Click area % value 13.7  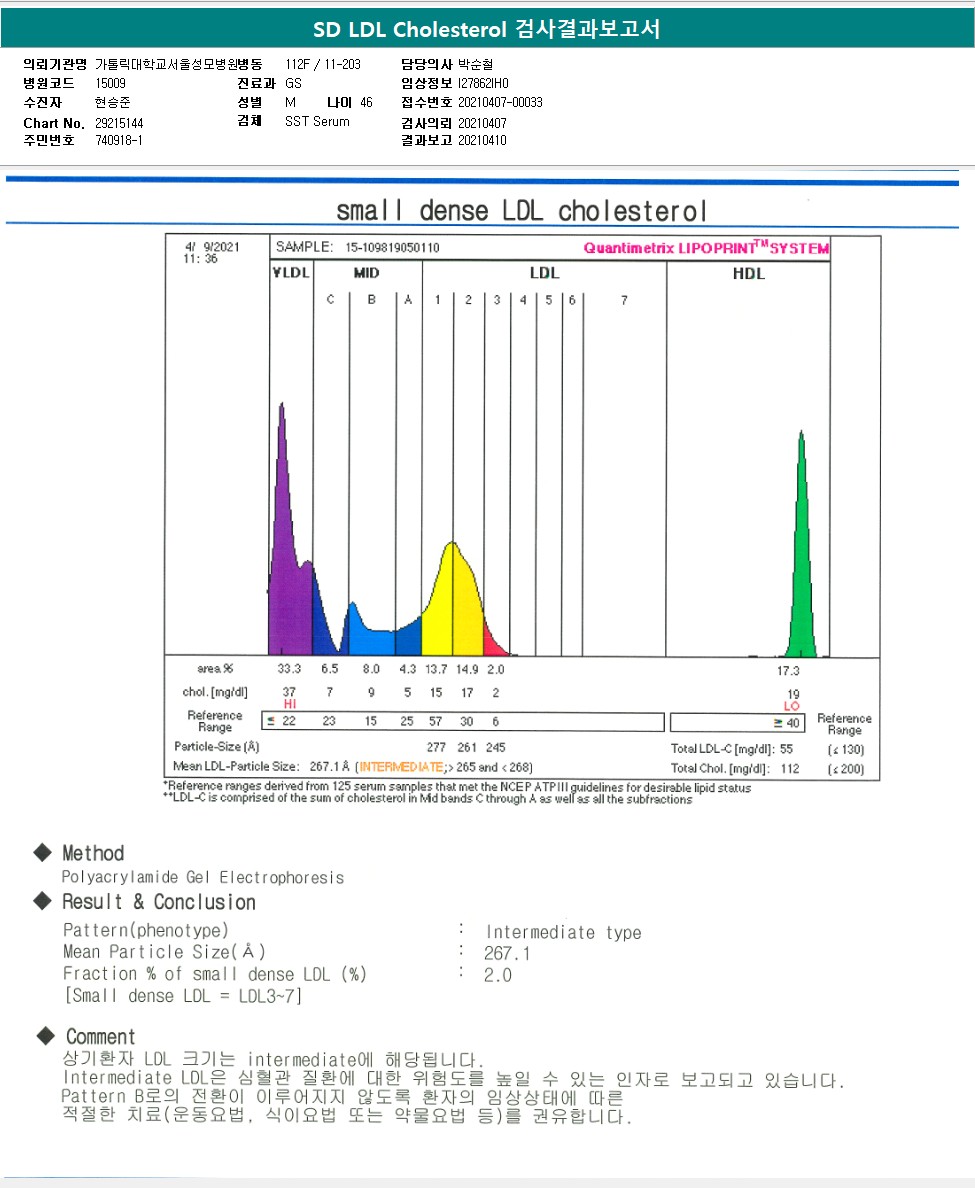click(x=436, y=669)
